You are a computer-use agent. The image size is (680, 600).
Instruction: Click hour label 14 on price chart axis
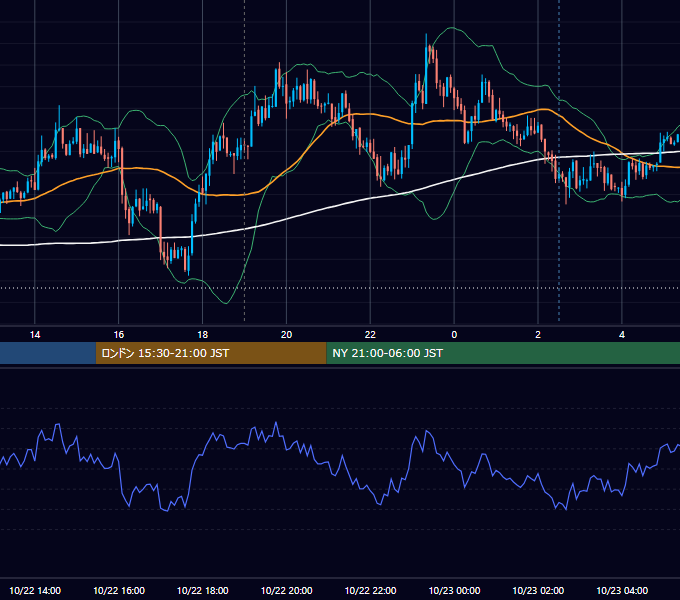(x=35, y=335)
